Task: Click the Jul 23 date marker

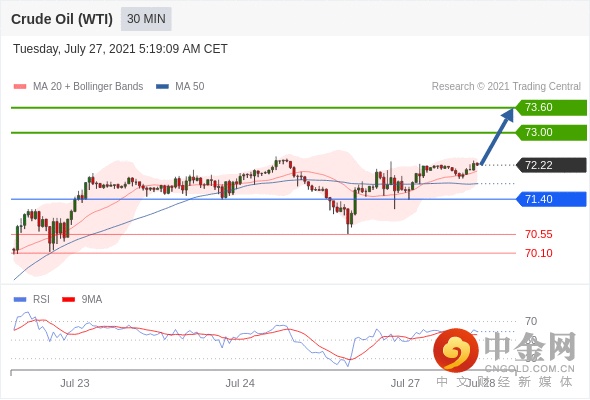Action: pos(75,383)
